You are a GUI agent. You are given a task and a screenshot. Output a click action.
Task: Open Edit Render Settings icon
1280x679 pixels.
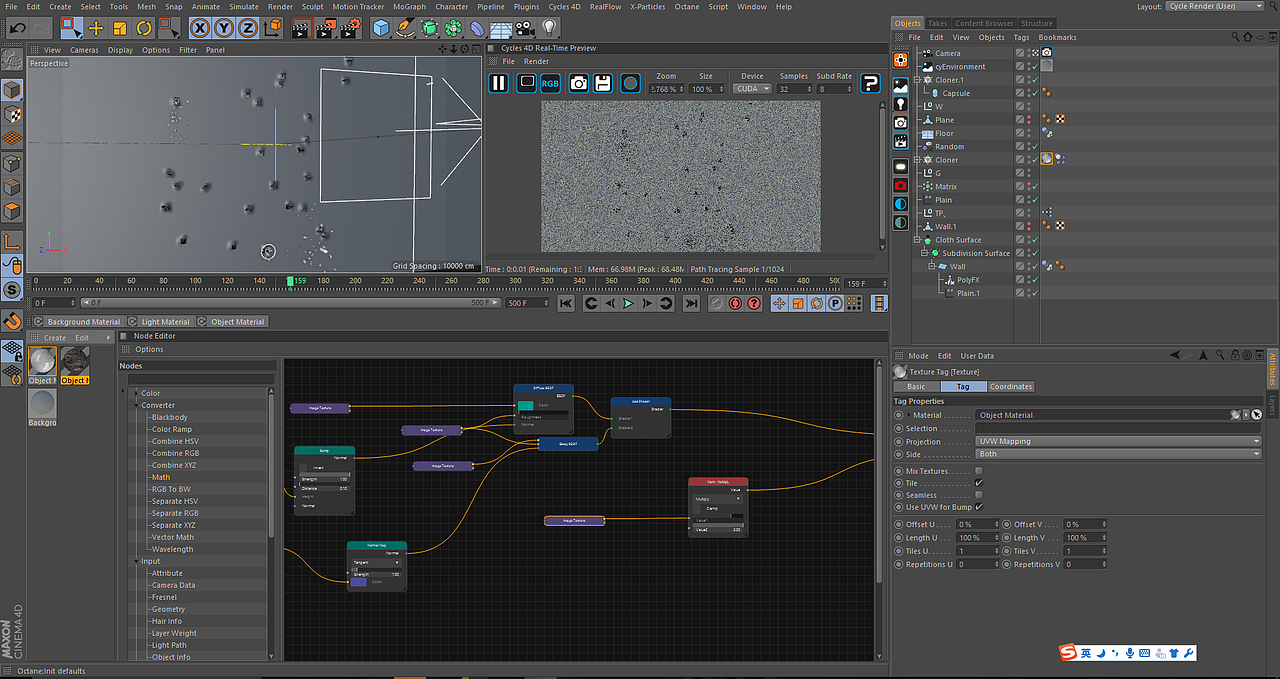click(349, 28)
